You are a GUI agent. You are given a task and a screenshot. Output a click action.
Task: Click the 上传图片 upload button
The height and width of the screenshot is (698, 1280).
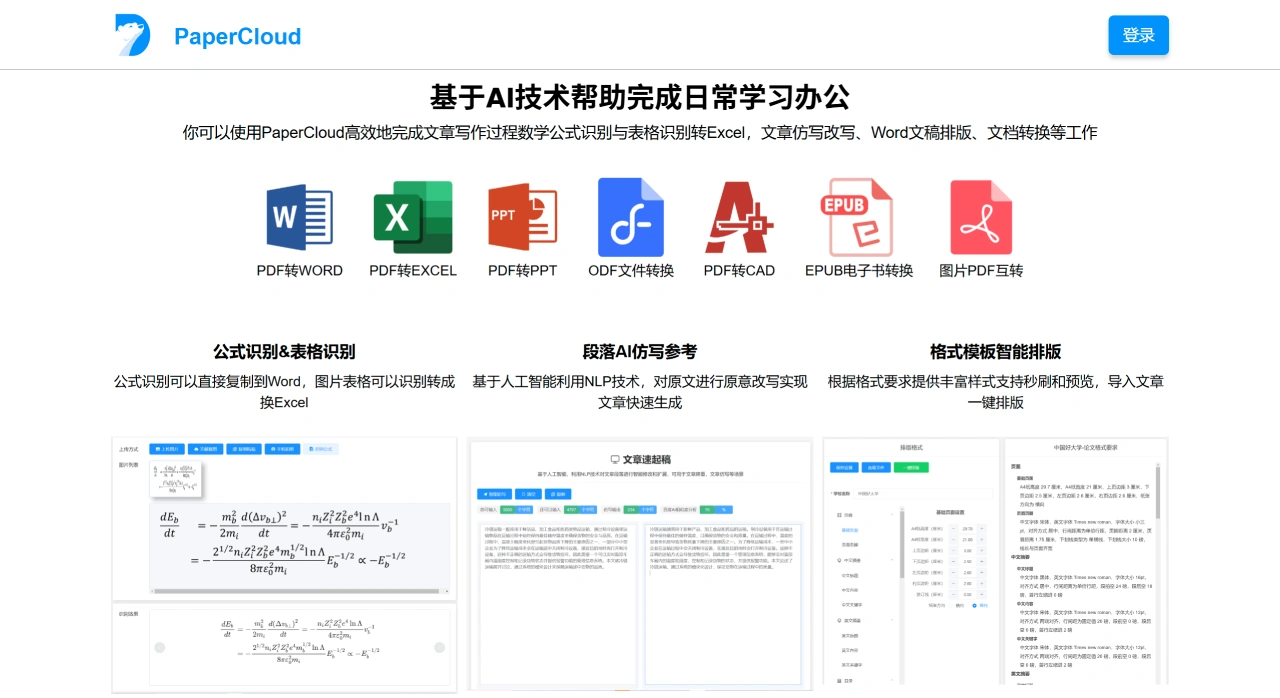168,448
